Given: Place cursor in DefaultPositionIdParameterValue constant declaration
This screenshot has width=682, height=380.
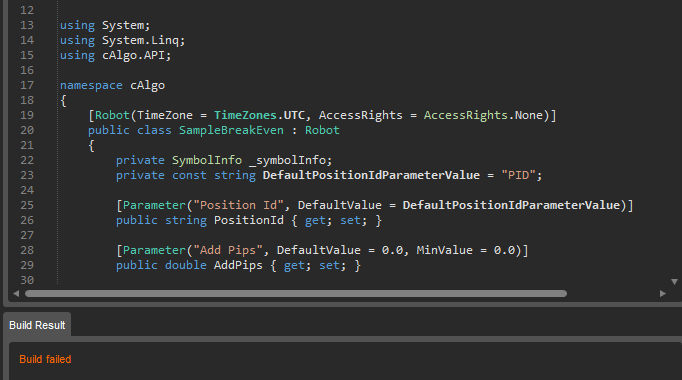Looking at the screenshot, I should coord(371,175).
